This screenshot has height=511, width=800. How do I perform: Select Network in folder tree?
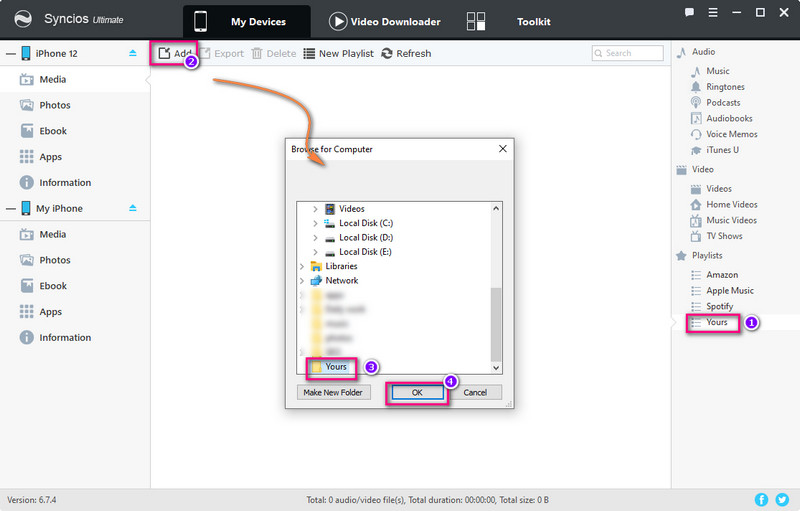click(342, 280)
